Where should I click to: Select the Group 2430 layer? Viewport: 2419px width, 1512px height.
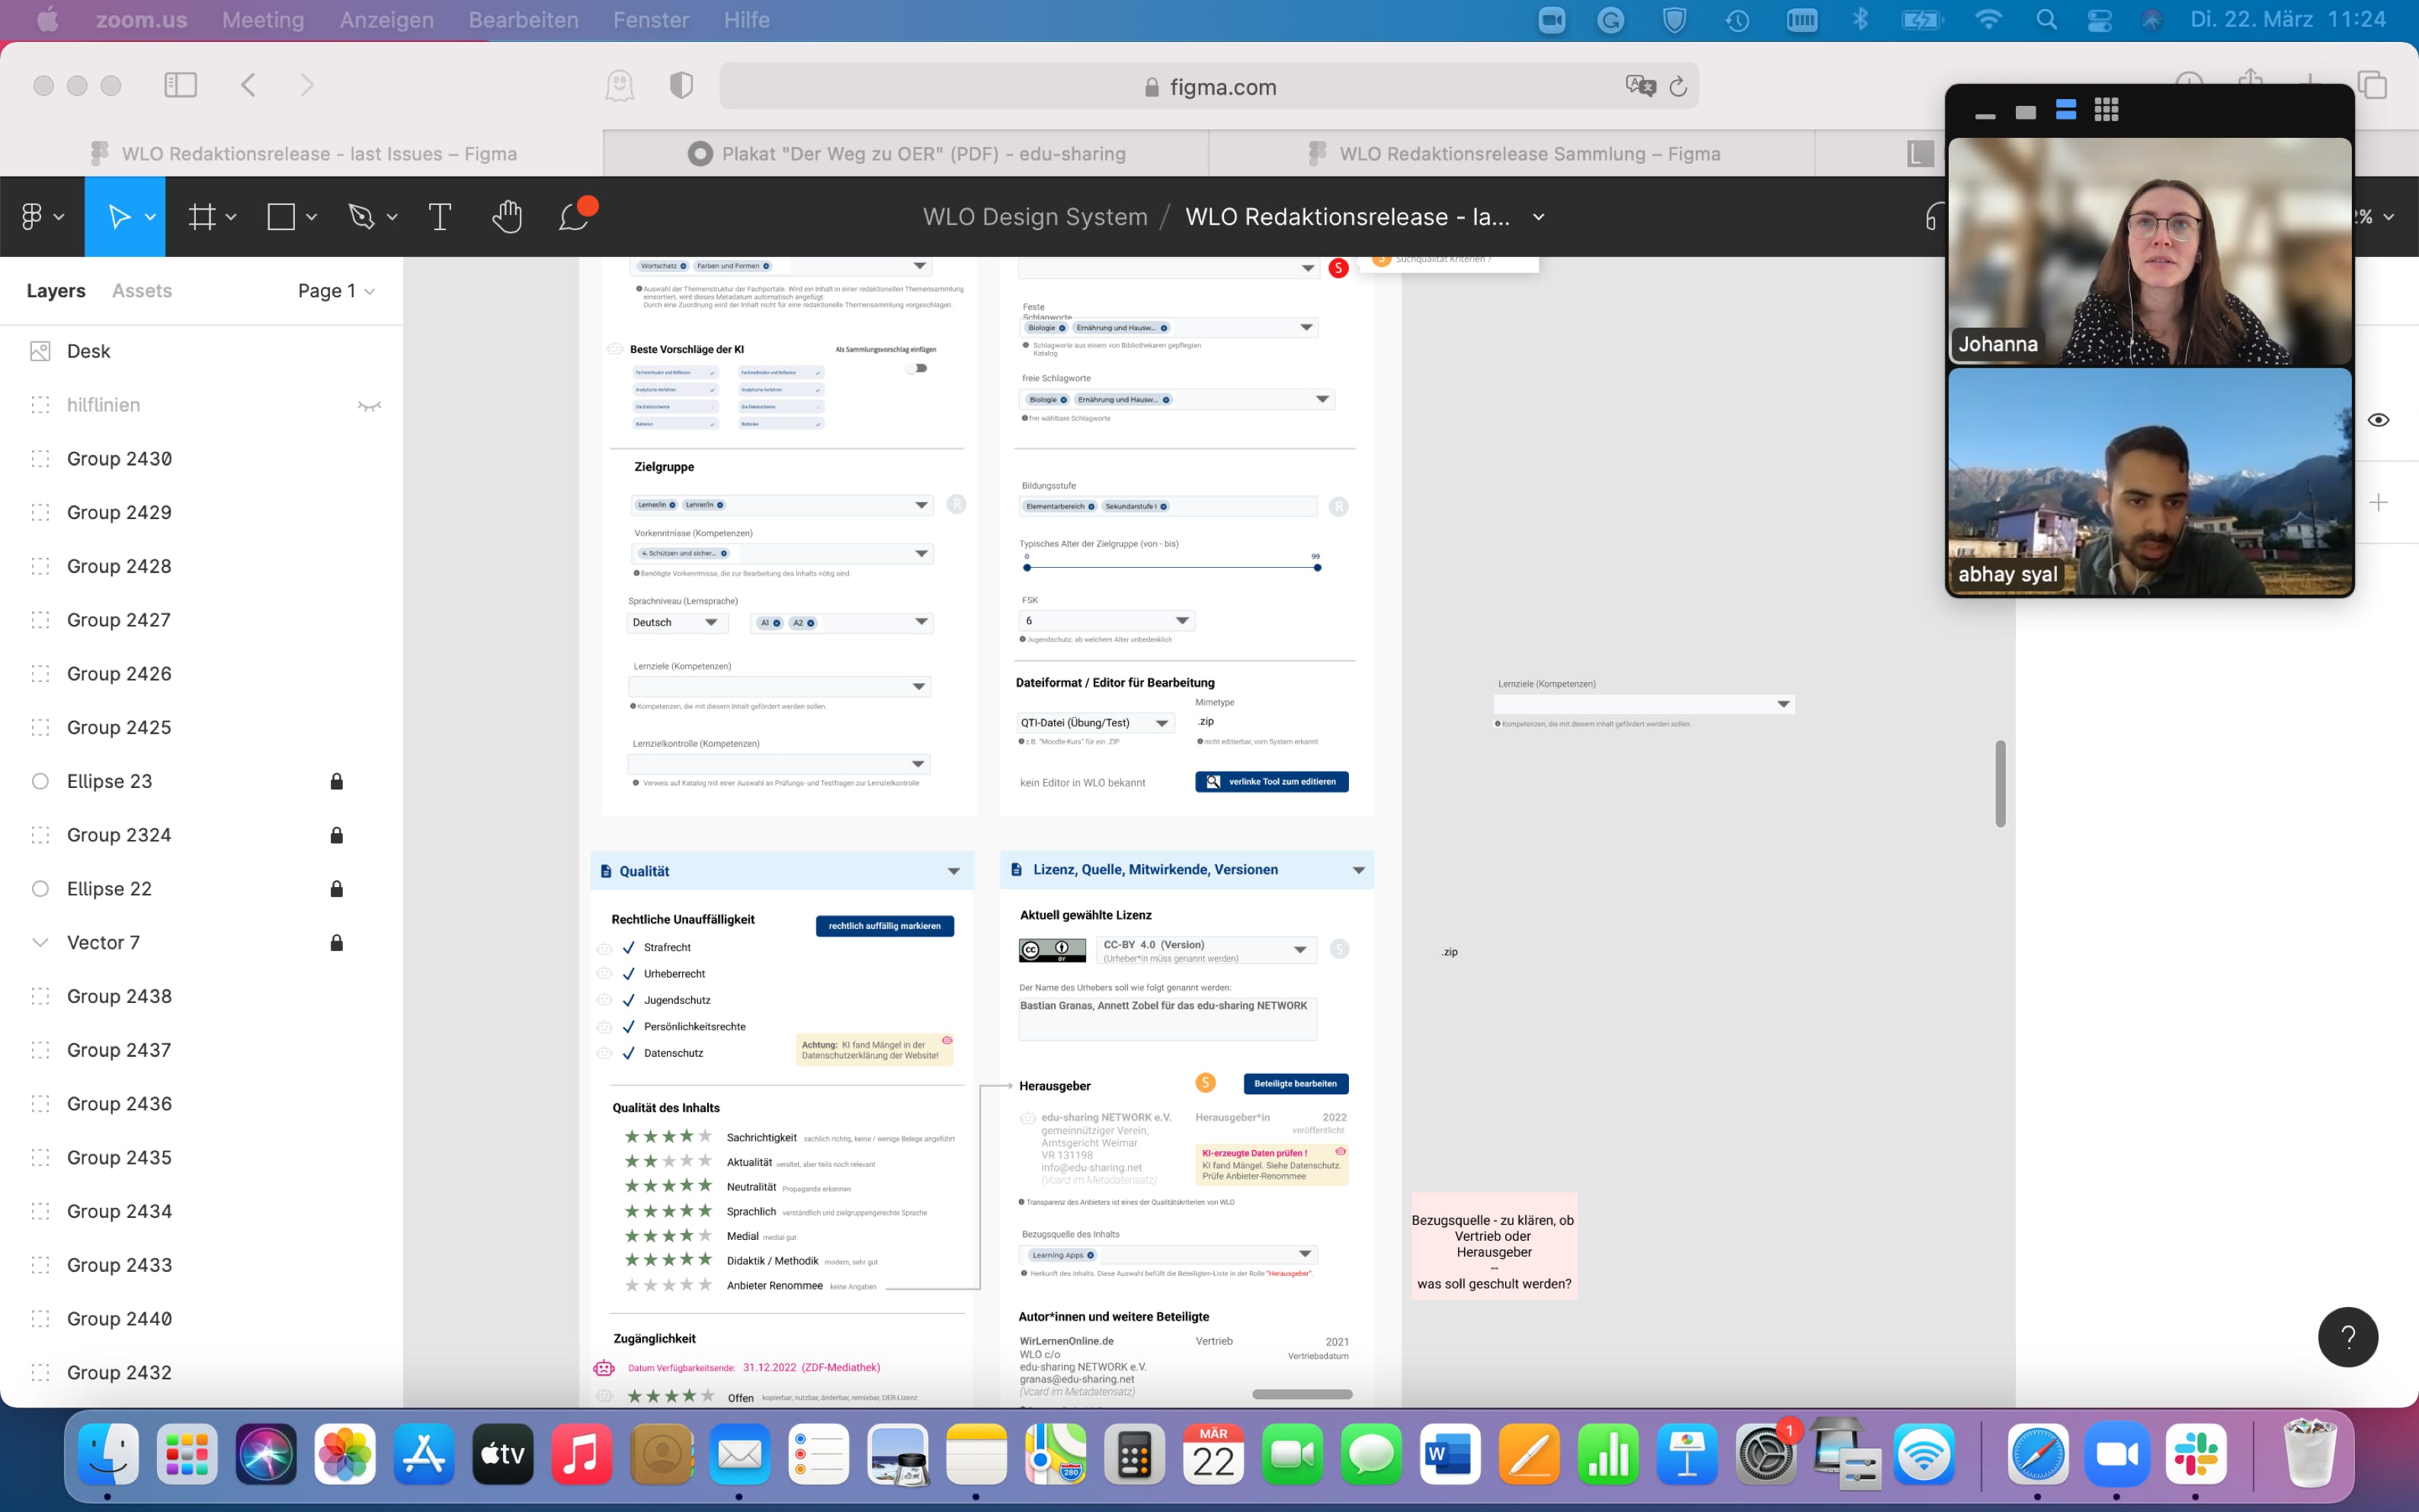[x=119, y=459]
